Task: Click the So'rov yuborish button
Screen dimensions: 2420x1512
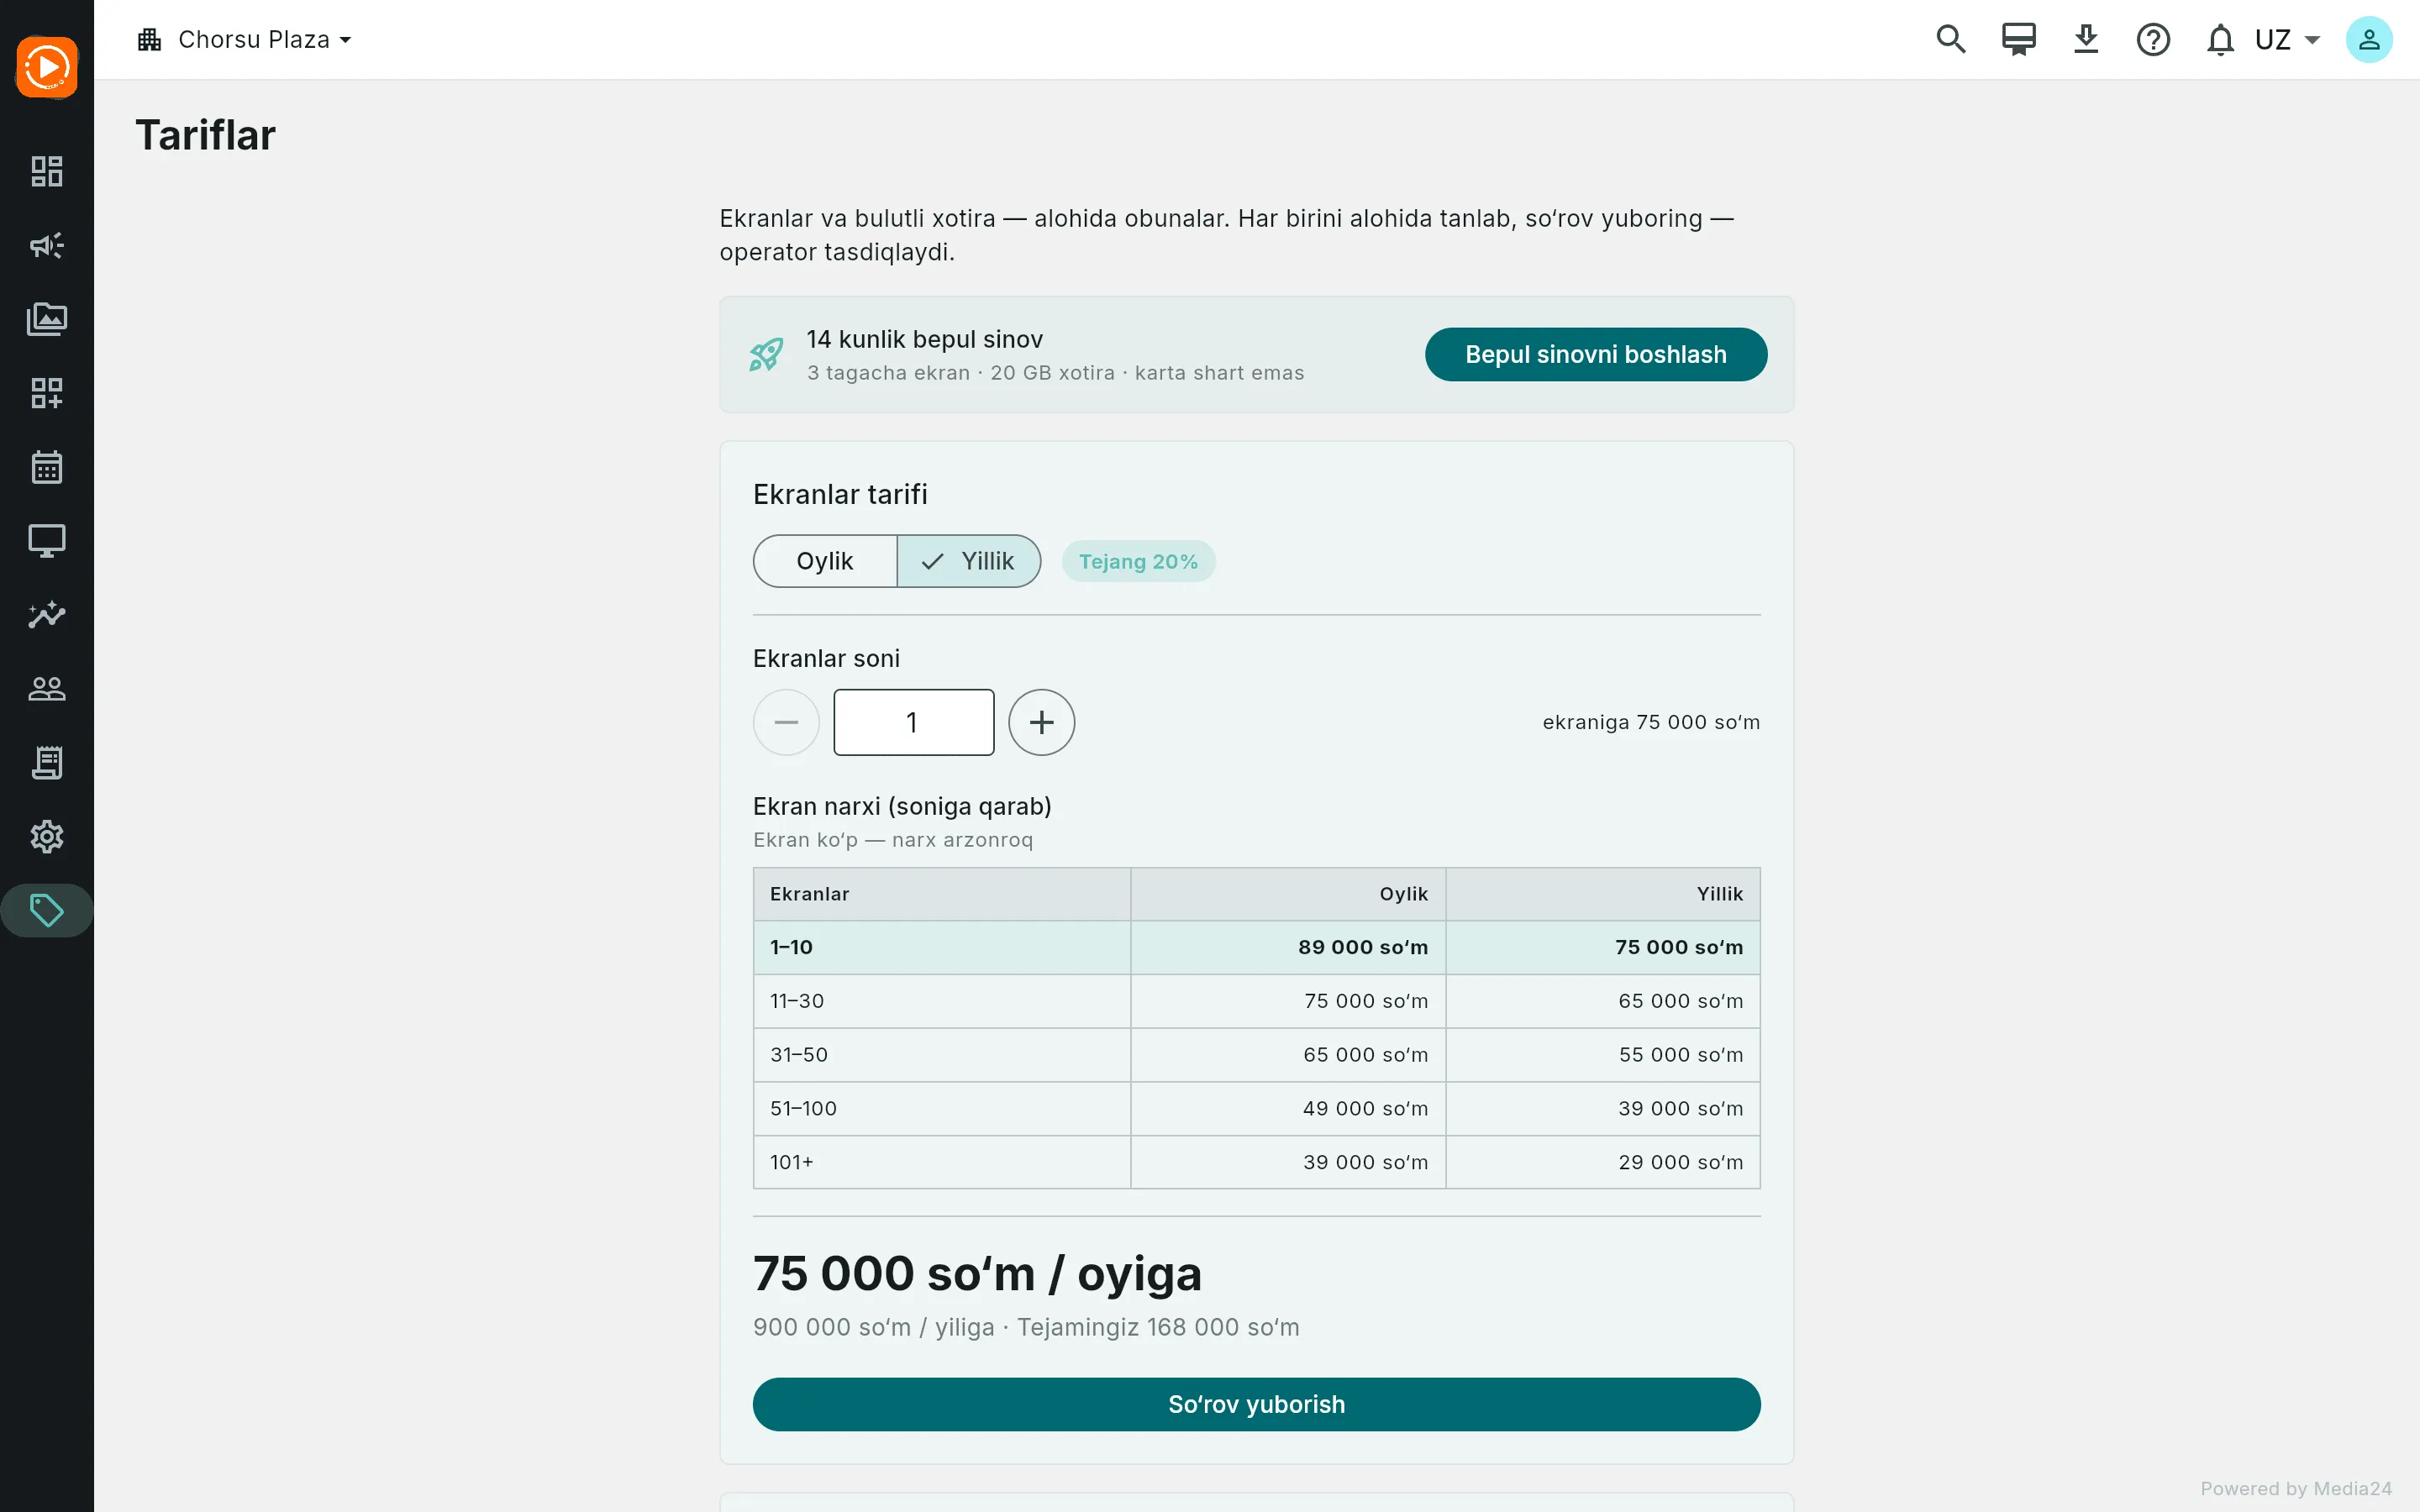Action: click(x=1256, y=1404)
